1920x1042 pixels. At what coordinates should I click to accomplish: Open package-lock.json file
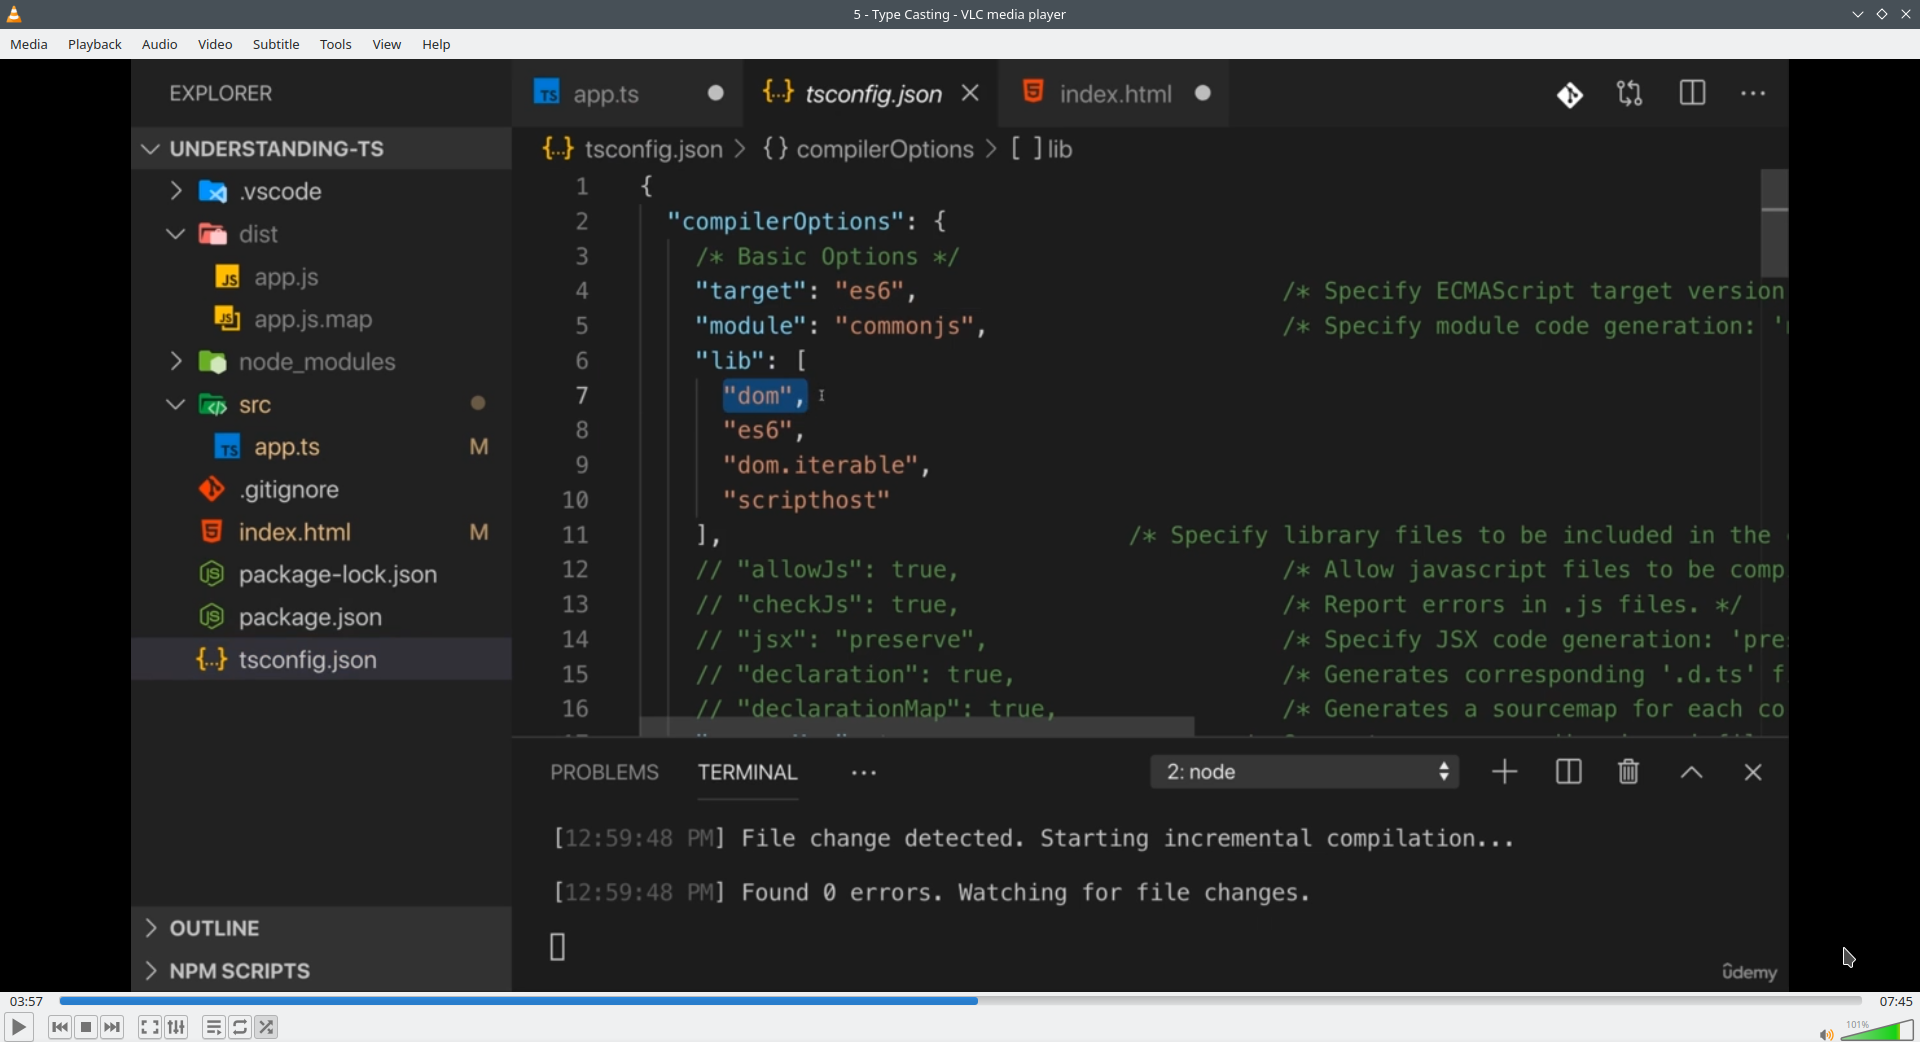point(321,575)
